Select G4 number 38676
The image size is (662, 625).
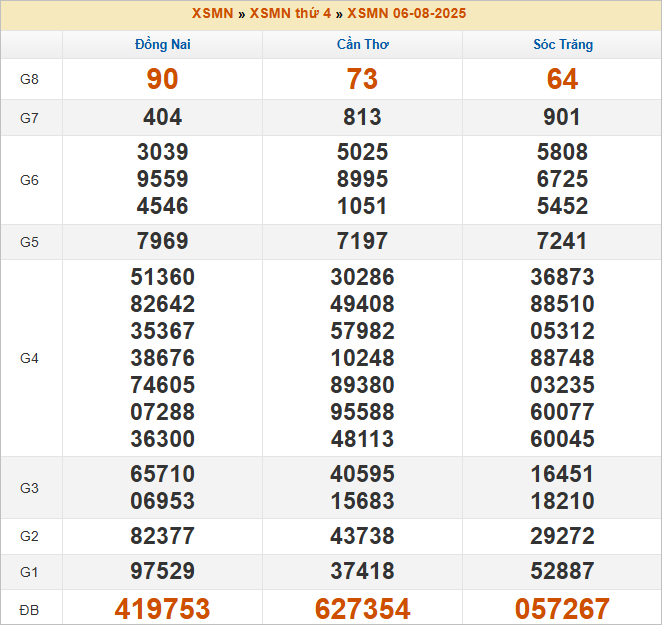(163, 359)
